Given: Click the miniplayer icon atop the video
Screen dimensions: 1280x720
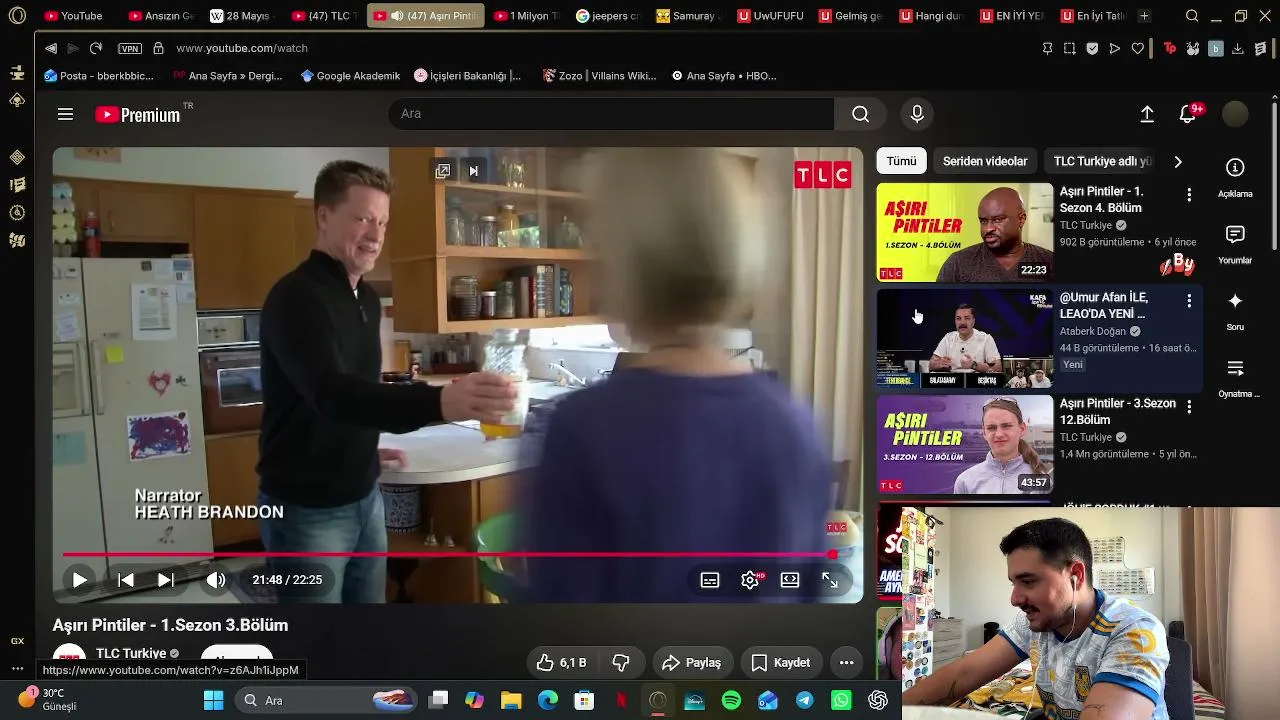Looking at the screenshot, I should tap(443, 171).
